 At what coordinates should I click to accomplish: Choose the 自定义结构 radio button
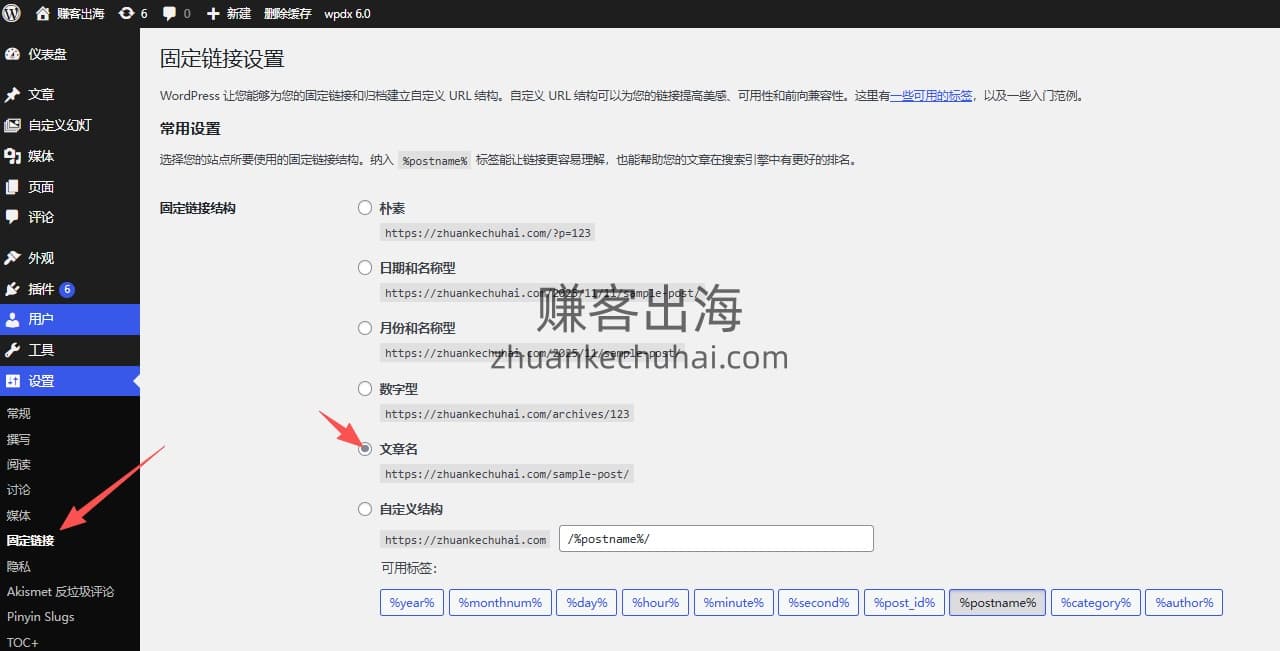click(365, 509)
